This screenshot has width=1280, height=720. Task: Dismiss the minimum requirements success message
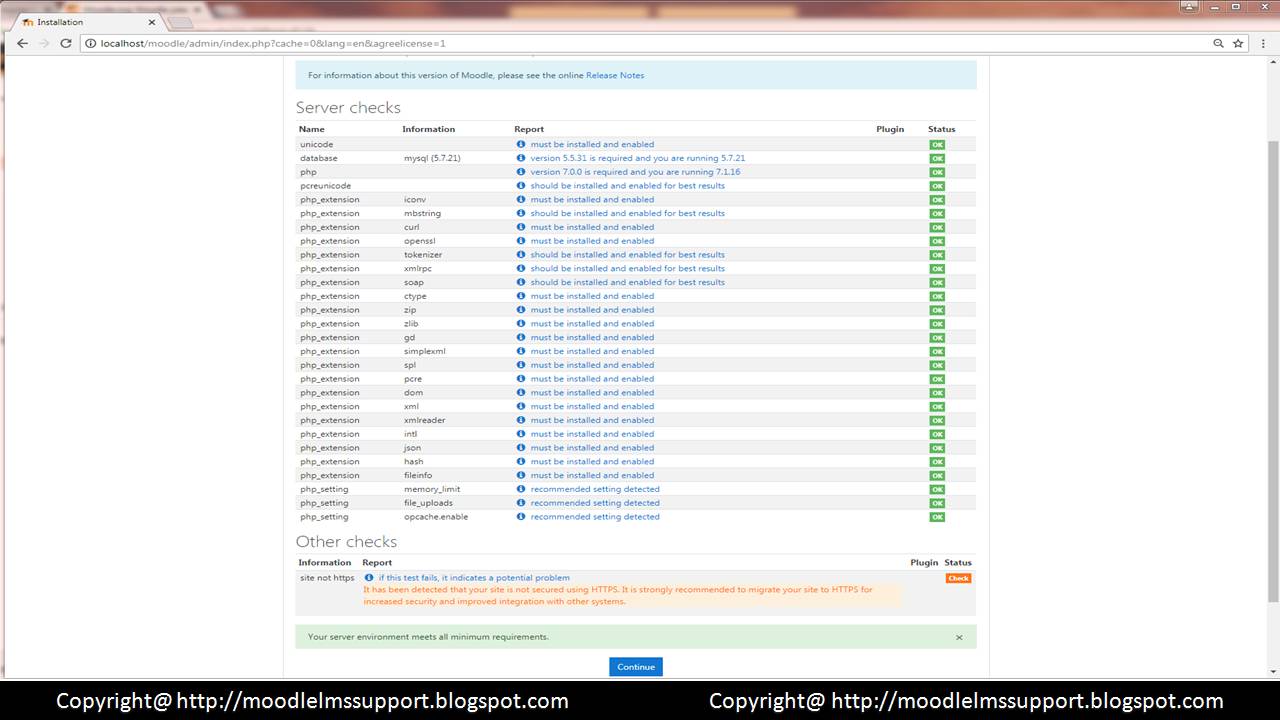point(959,637)
